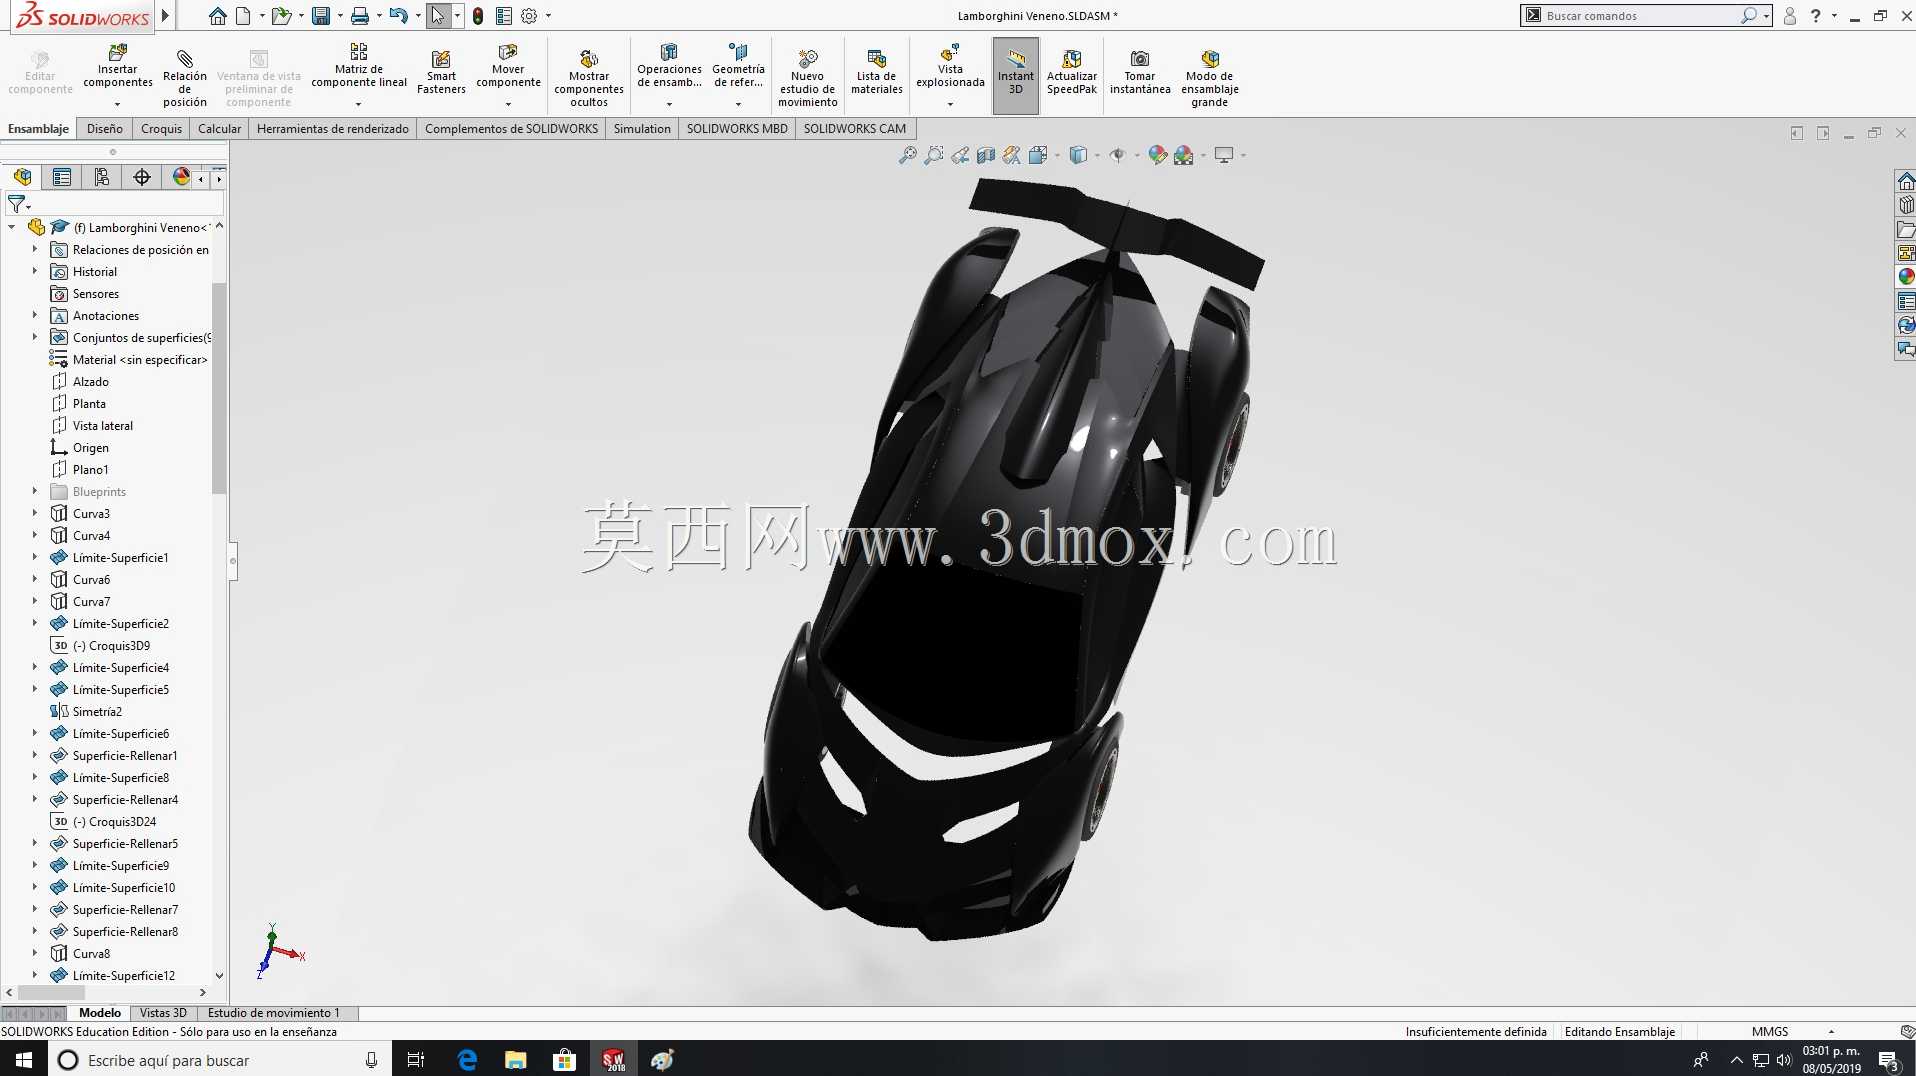Click Tomar instantánea camera tool
Image resolution: width=1916 pixels, height=1076 pixels.
[x=1140, y=72]
